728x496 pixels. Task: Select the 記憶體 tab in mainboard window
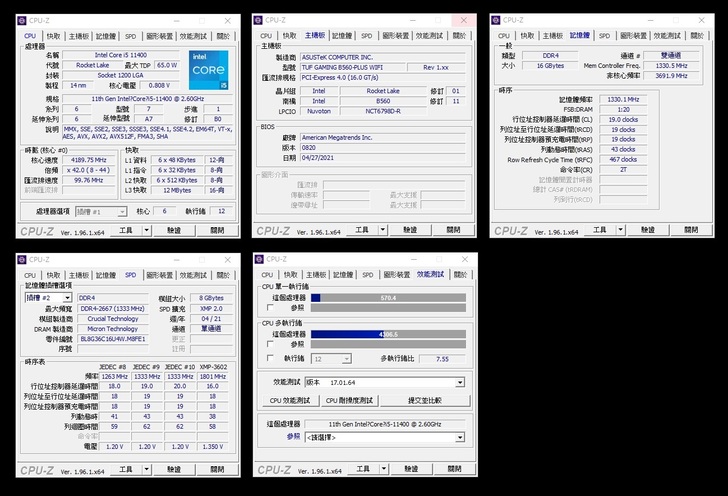tap(342, 35)
